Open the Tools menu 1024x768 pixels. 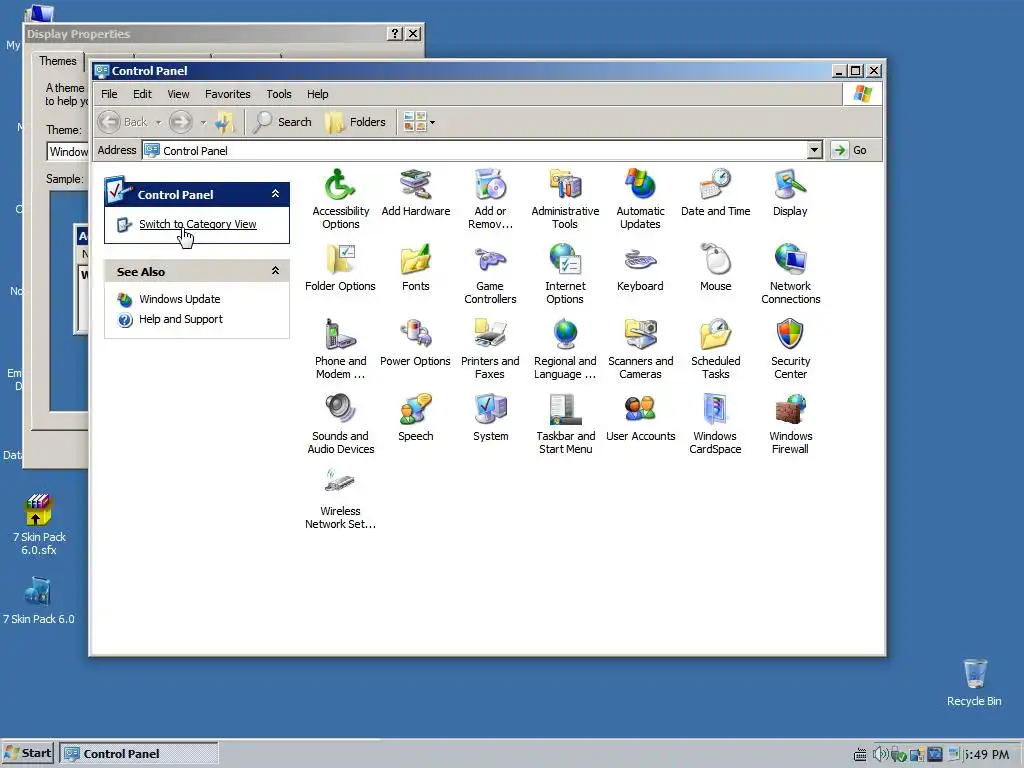coord(279,94)
